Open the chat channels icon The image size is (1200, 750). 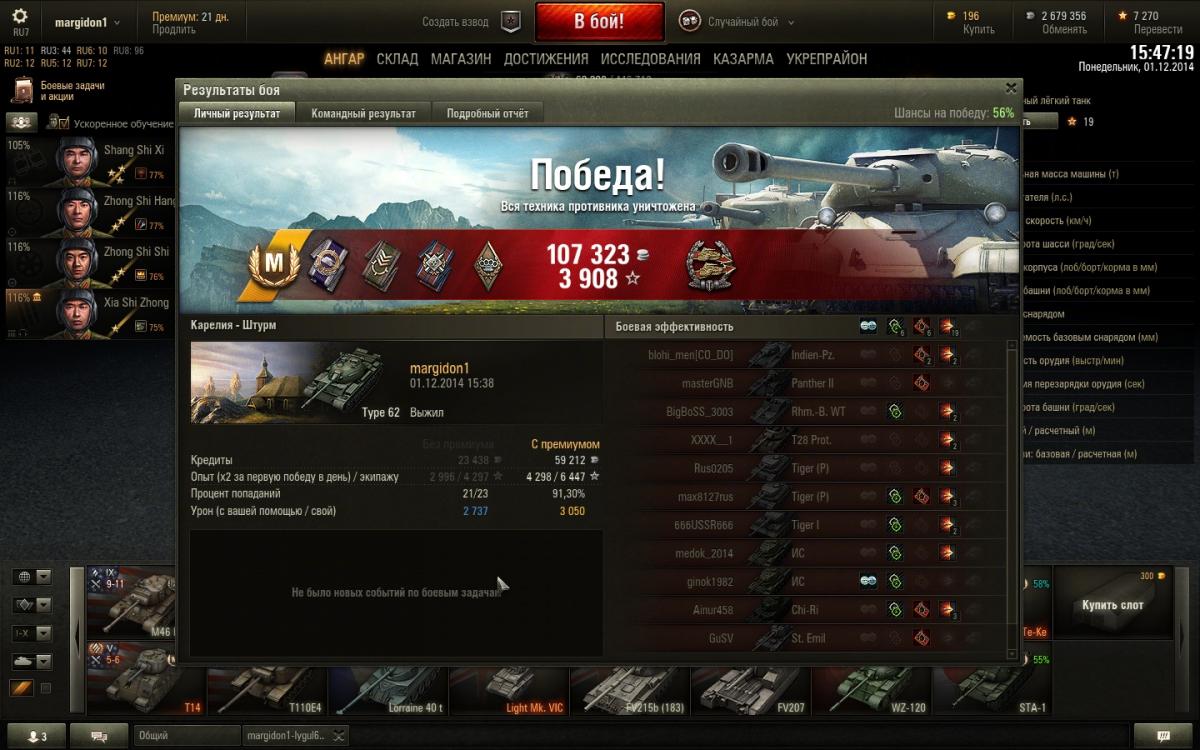point(99,736)
